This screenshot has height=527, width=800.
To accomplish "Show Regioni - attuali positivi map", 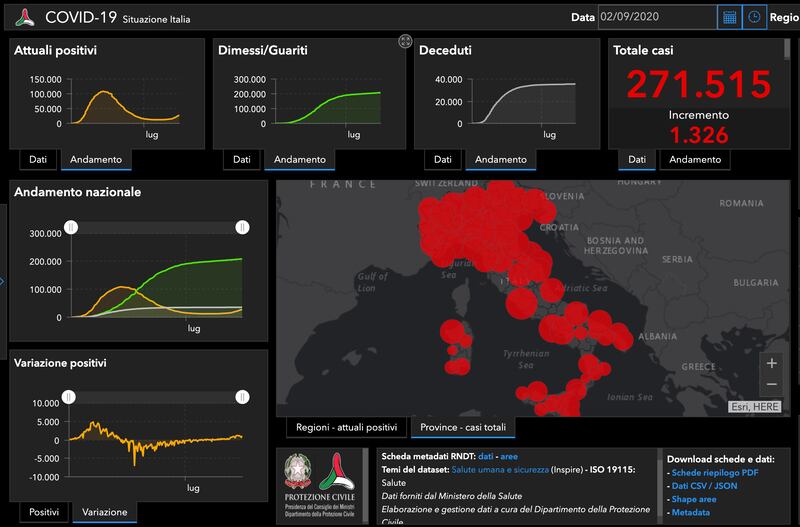I will tap(346, 427).
